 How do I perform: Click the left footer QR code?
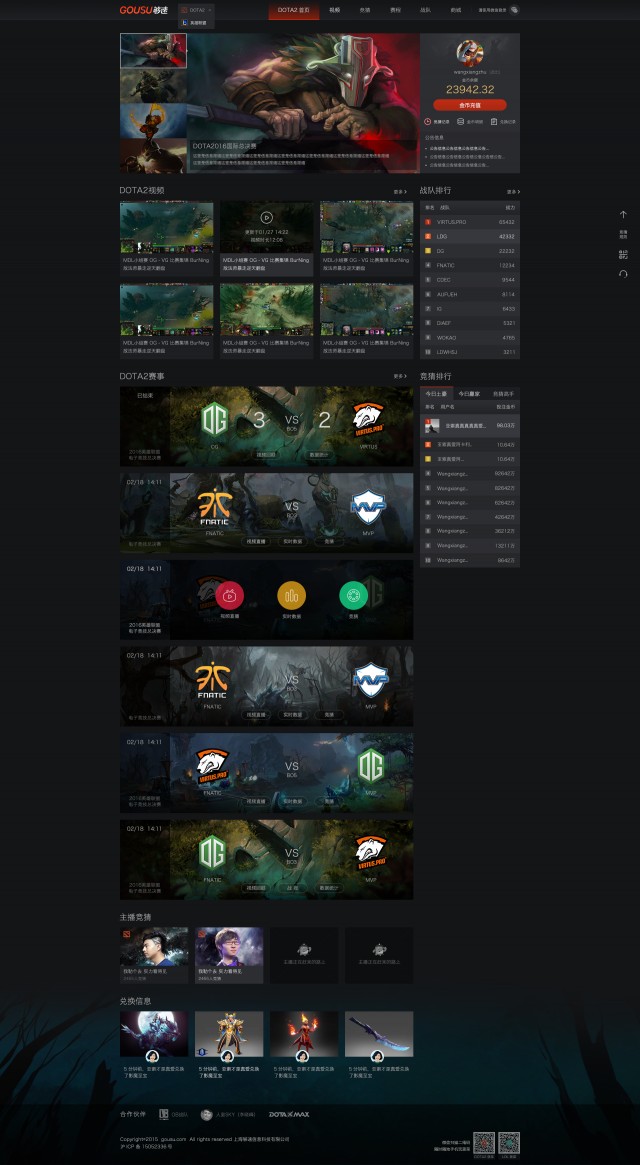coord(484,1142)
